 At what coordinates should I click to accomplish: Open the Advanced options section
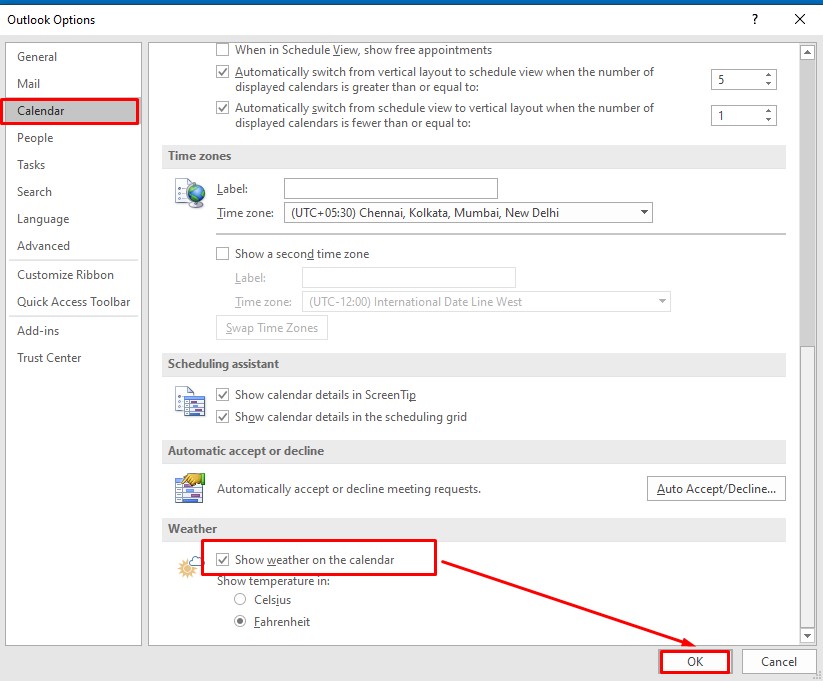tap(43, 245)
